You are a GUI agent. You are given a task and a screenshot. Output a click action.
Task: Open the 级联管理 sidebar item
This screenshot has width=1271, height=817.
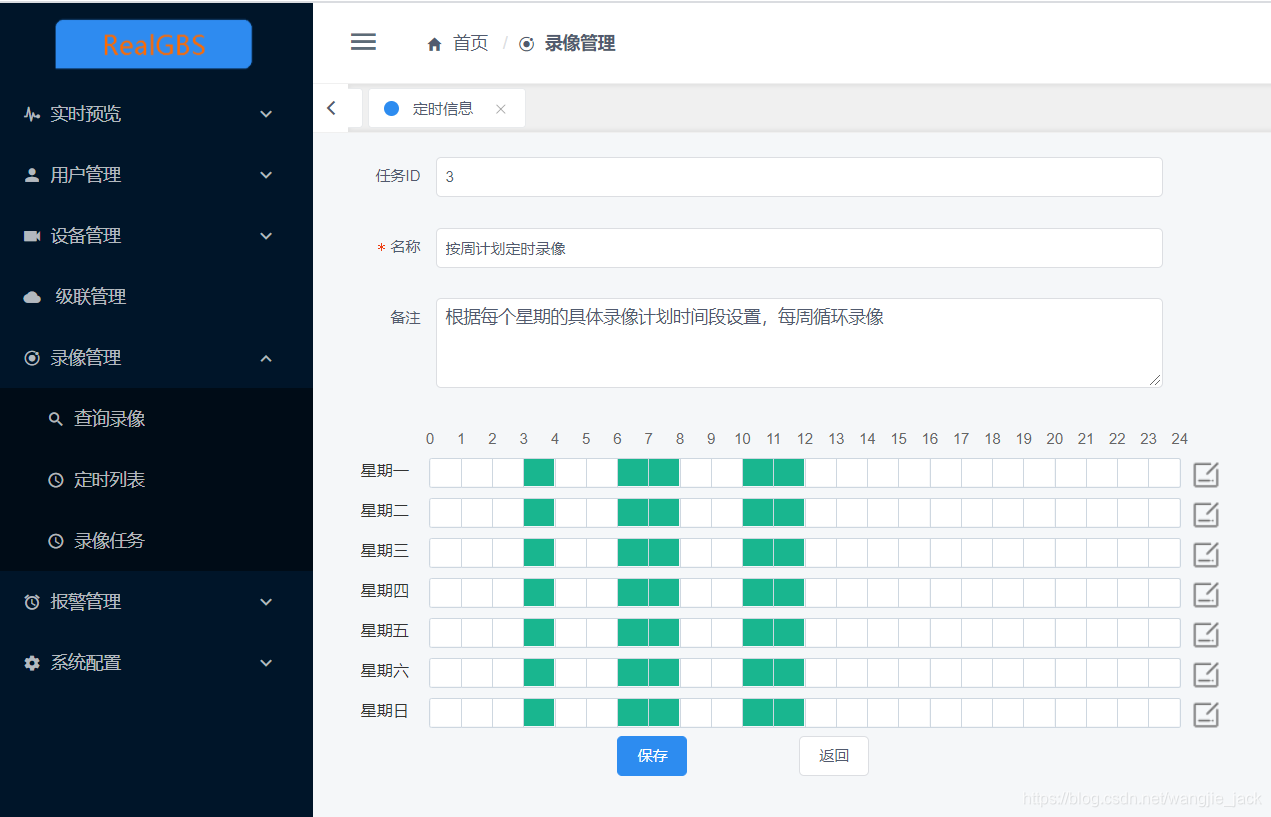point(156,297)
